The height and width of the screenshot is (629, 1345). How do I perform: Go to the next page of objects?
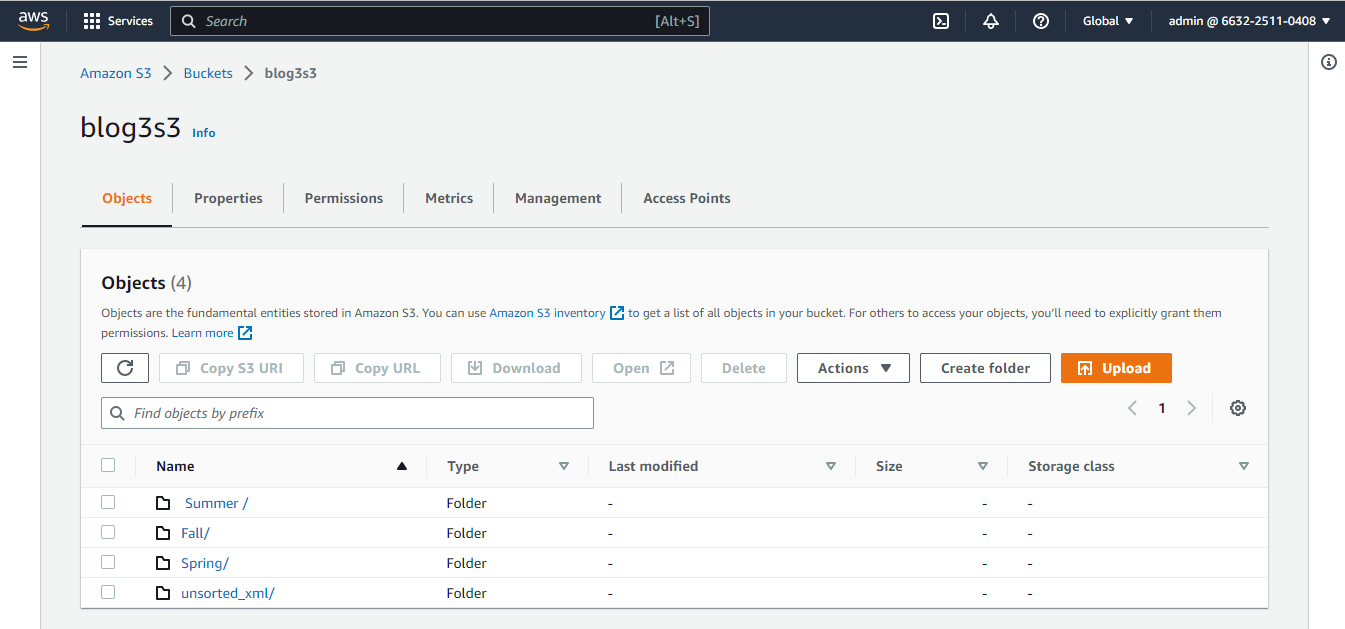1191,408
